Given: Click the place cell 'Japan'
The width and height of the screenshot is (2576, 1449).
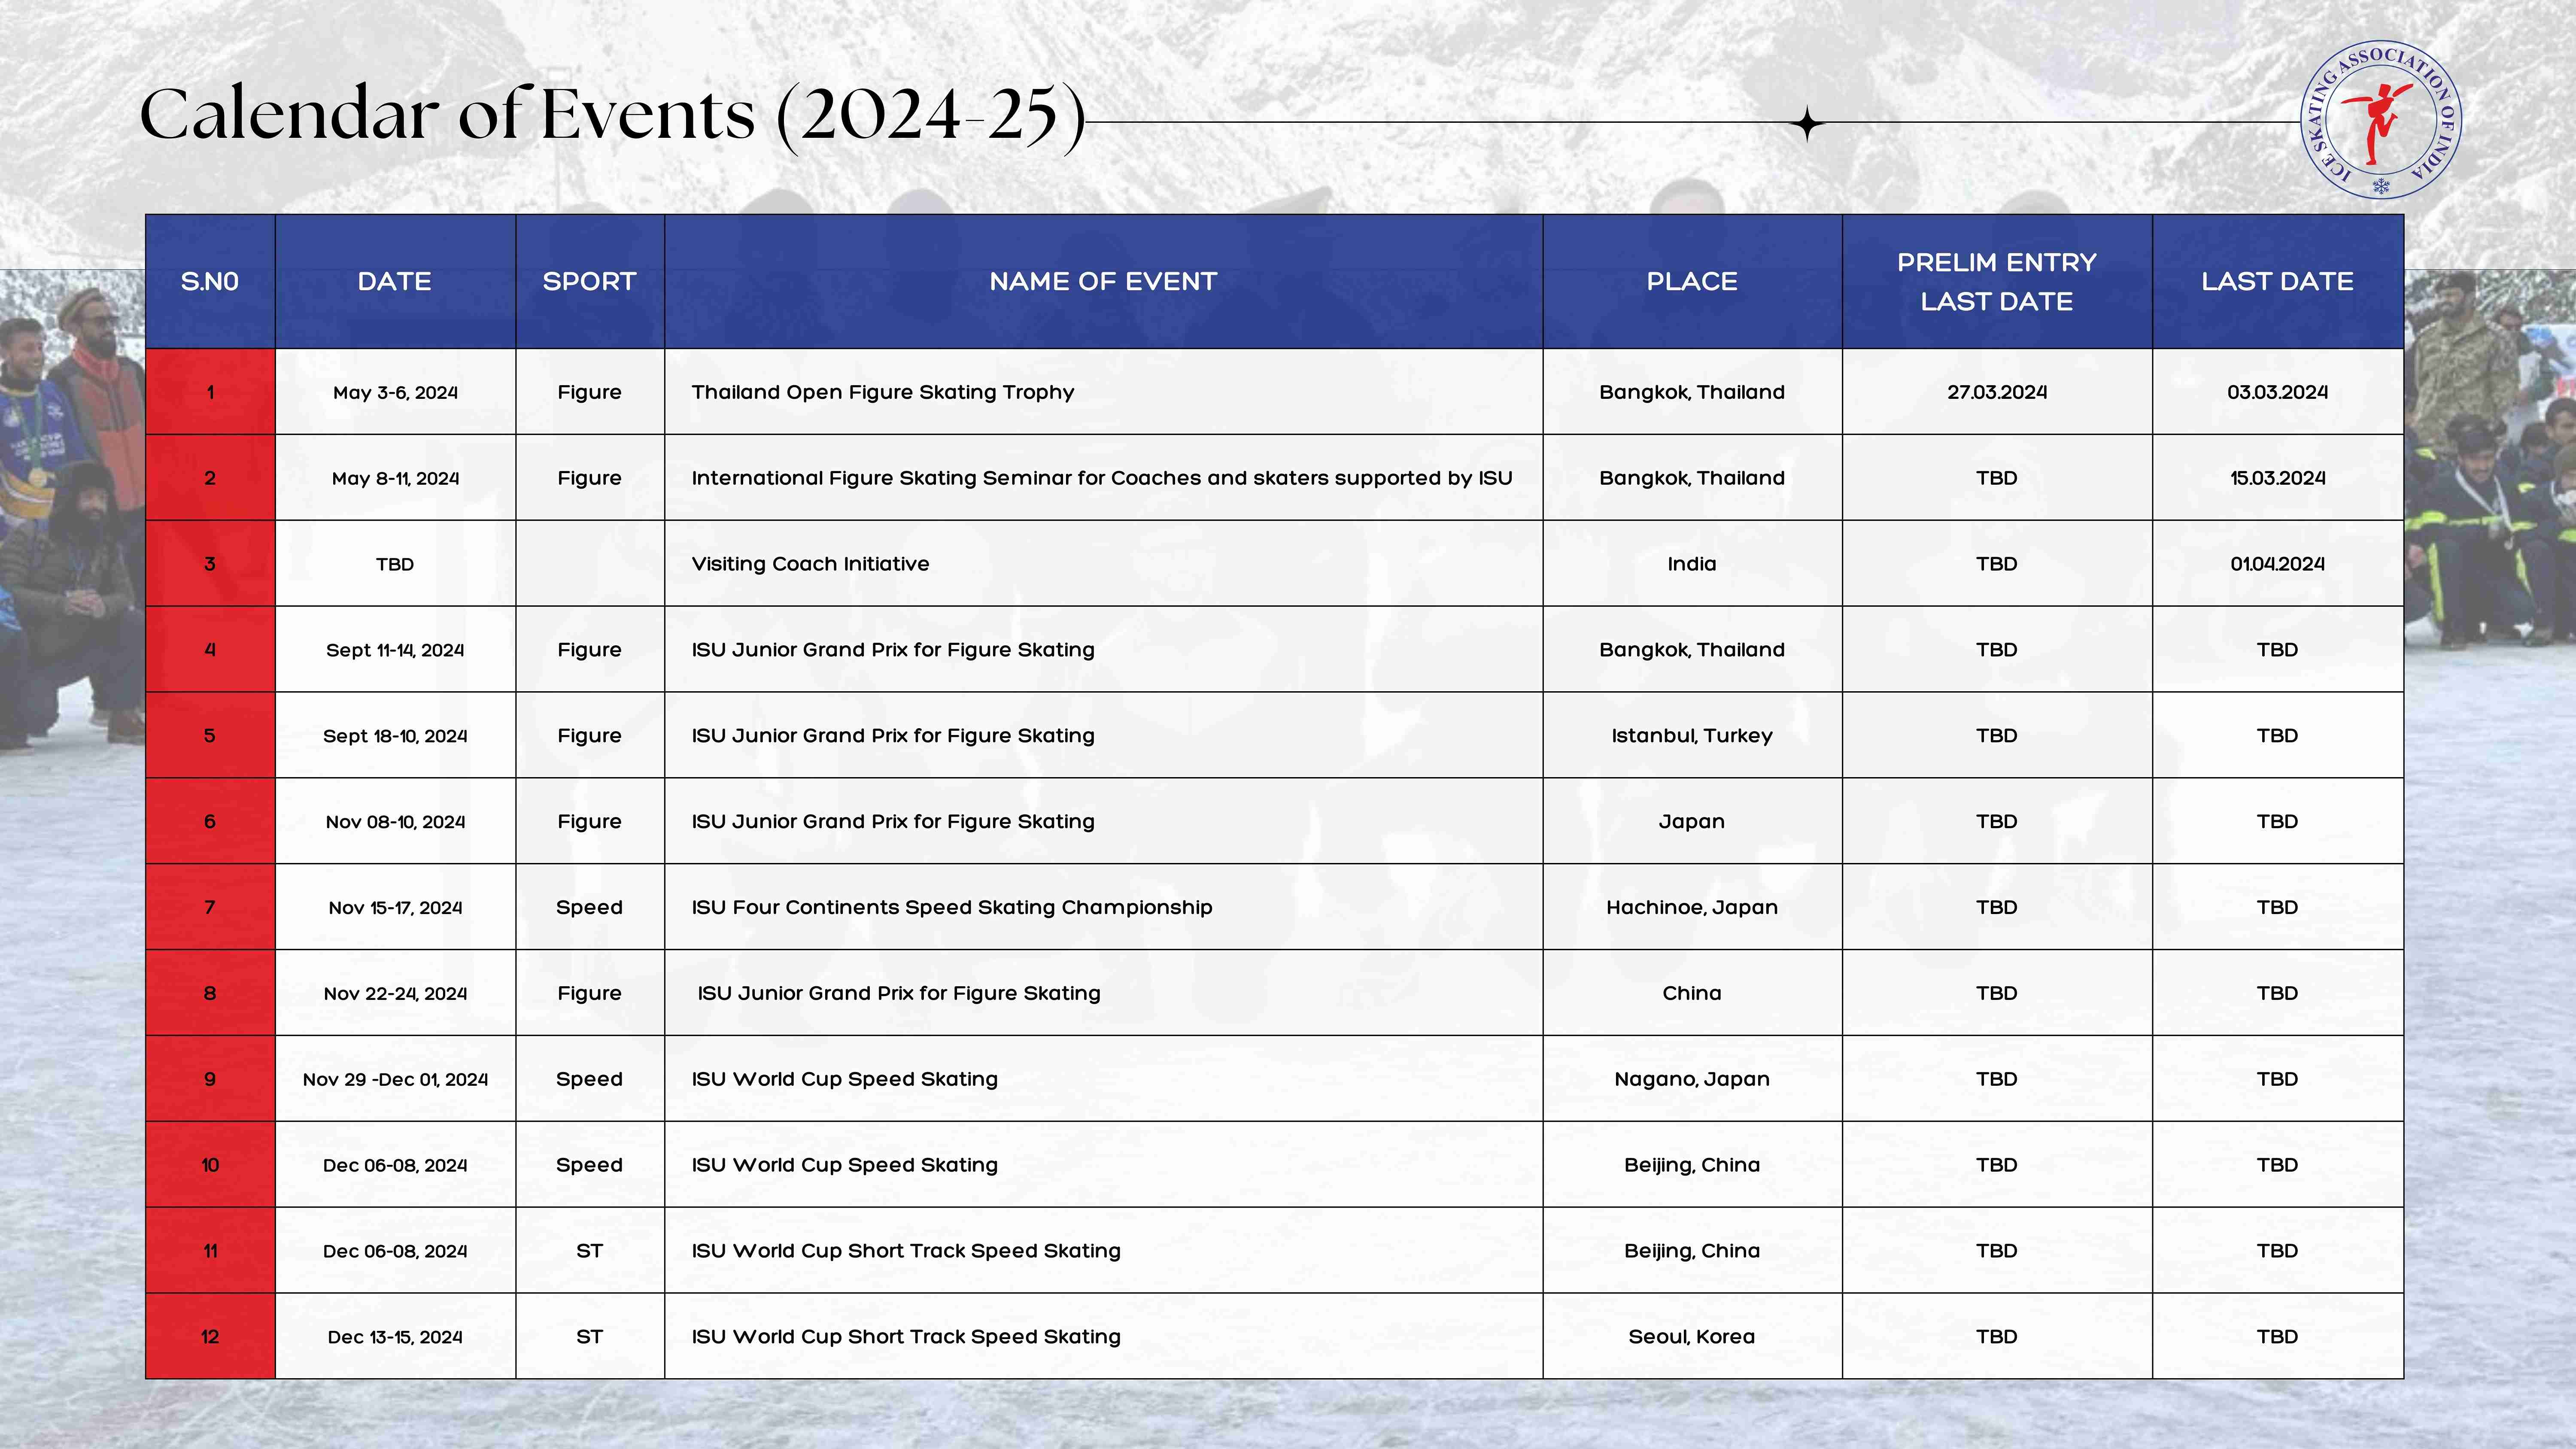Looking at the screenshot, I should tap(1692, 822).
